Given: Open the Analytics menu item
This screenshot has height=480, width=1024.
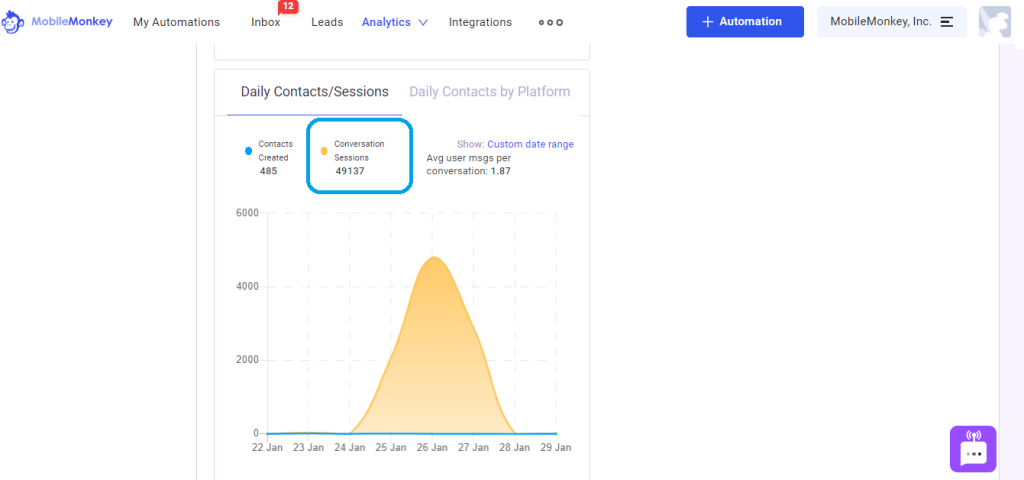Looking at the screenshot, I should [x=387, y=22].
